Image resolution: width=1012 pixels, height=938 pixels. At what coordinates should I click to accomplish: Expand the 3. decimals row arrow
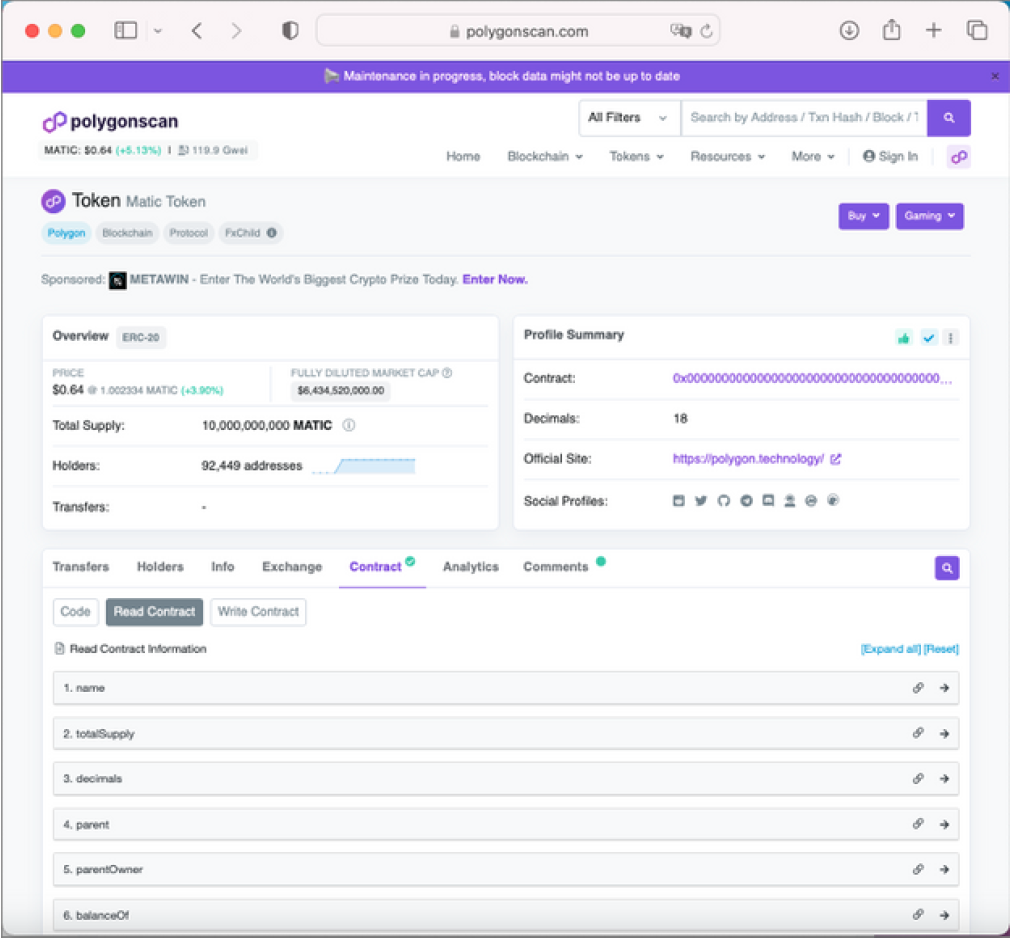[944, 779]
